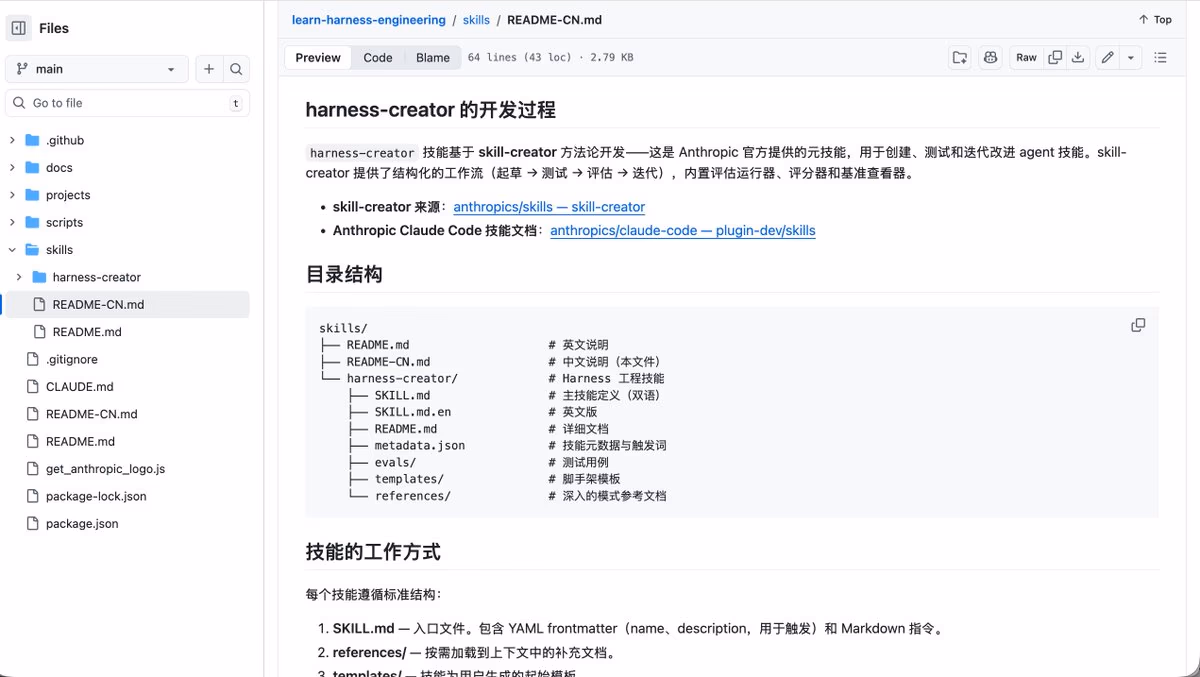Screen dimensions: 1200x677
Task: Open the main branch selector dropdown
Action: pos(96,69)
